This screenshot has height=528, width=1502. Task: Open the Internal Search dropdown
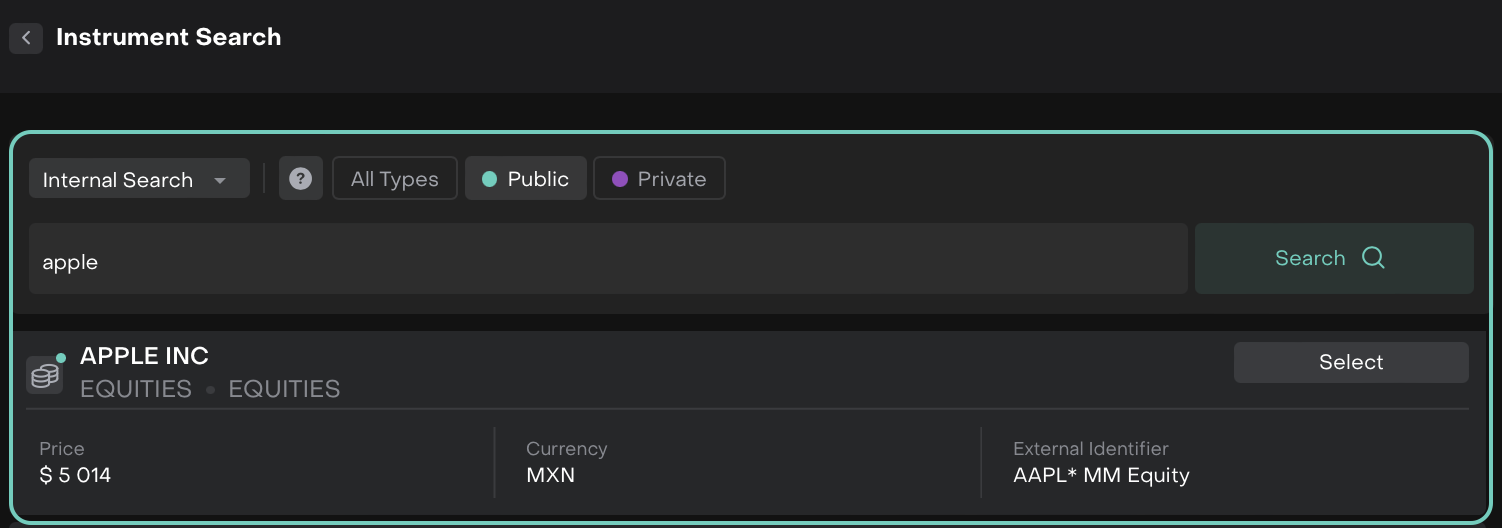[139, 179]
